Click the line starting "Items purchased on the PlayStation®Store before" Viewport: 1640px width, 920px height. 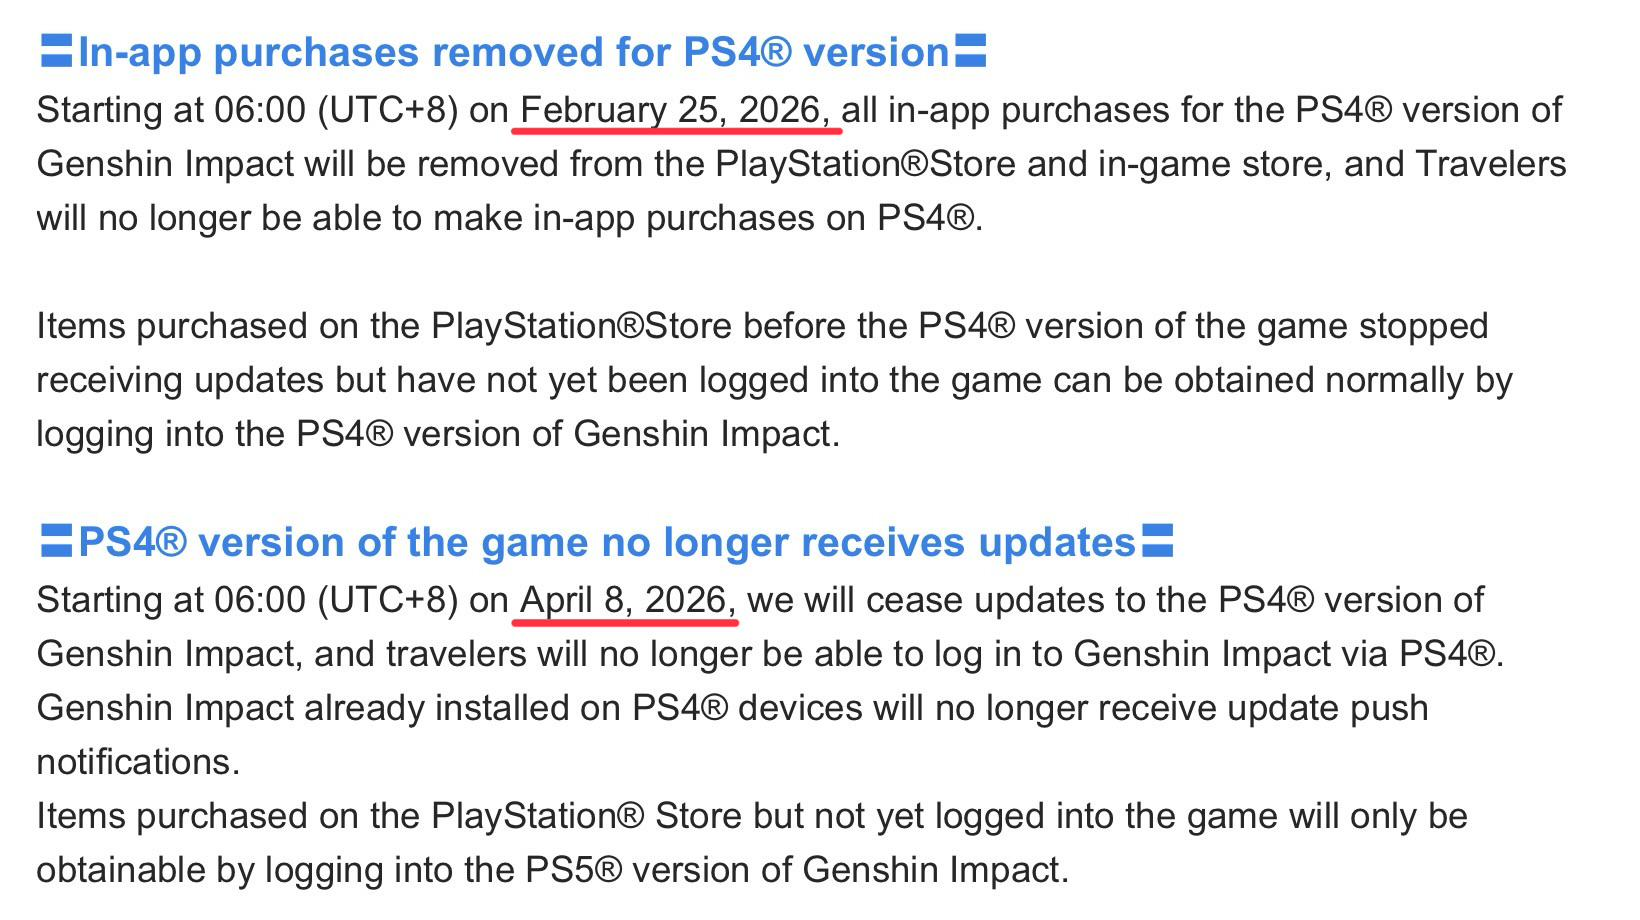point(762,326)
